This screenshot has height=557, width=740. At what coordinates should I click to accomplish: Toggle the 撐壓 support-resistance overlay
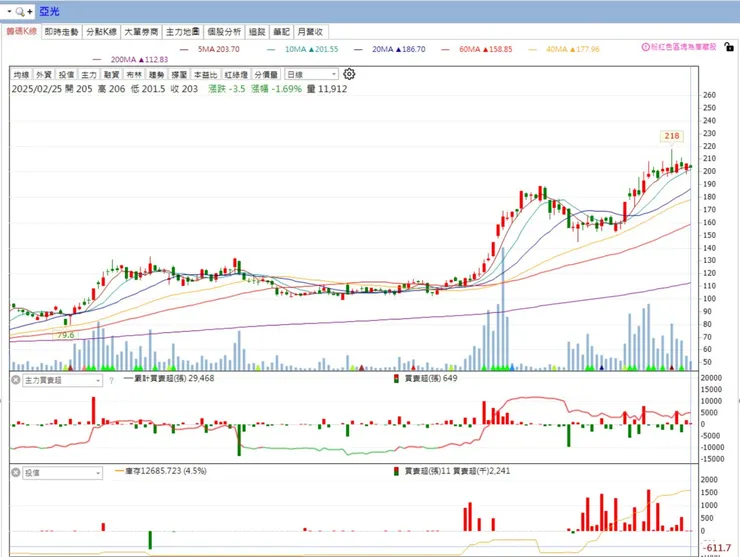click(179, 75)
